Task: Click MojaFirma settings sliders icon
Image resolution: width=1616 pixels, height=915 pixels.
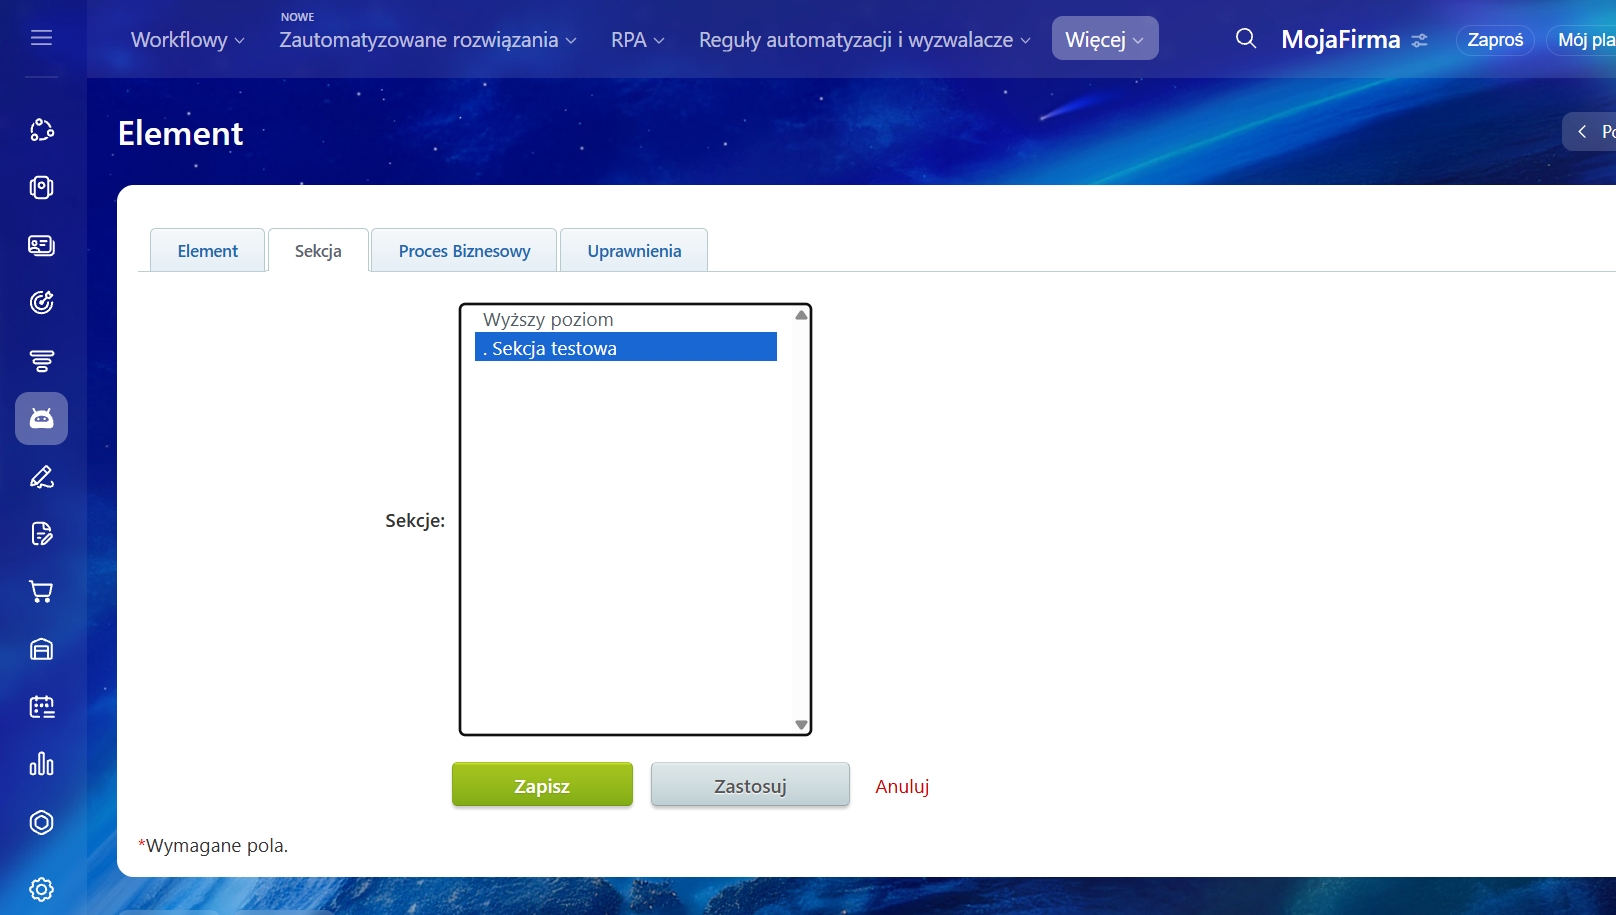Action: (1419, 41)
